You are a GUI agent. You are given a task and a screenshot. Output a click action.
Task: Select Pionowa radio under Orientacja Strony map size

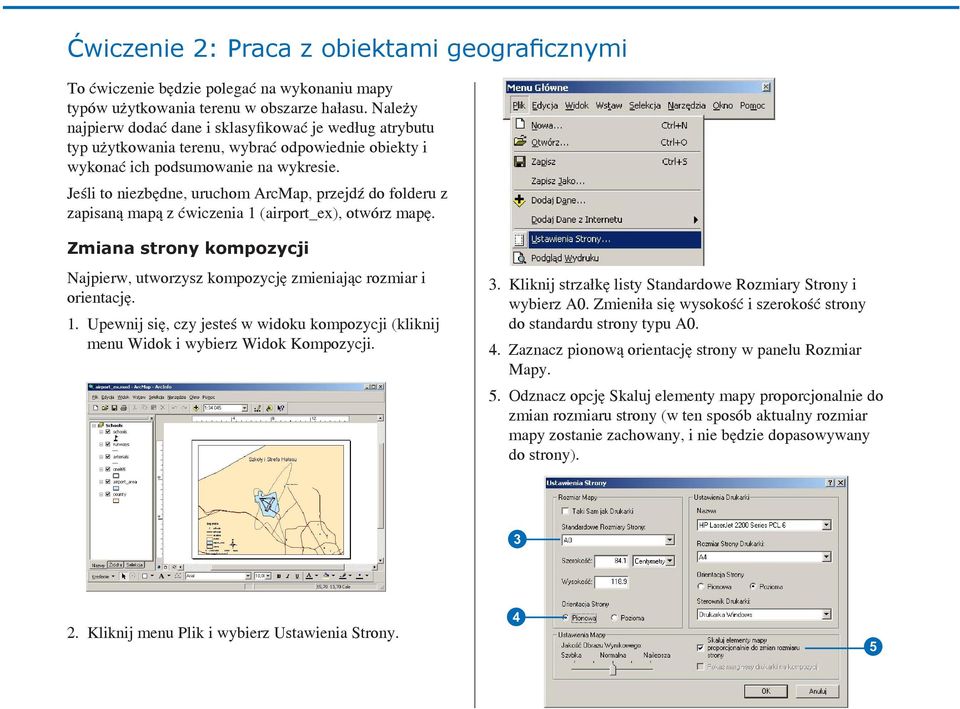click(565, 618)
